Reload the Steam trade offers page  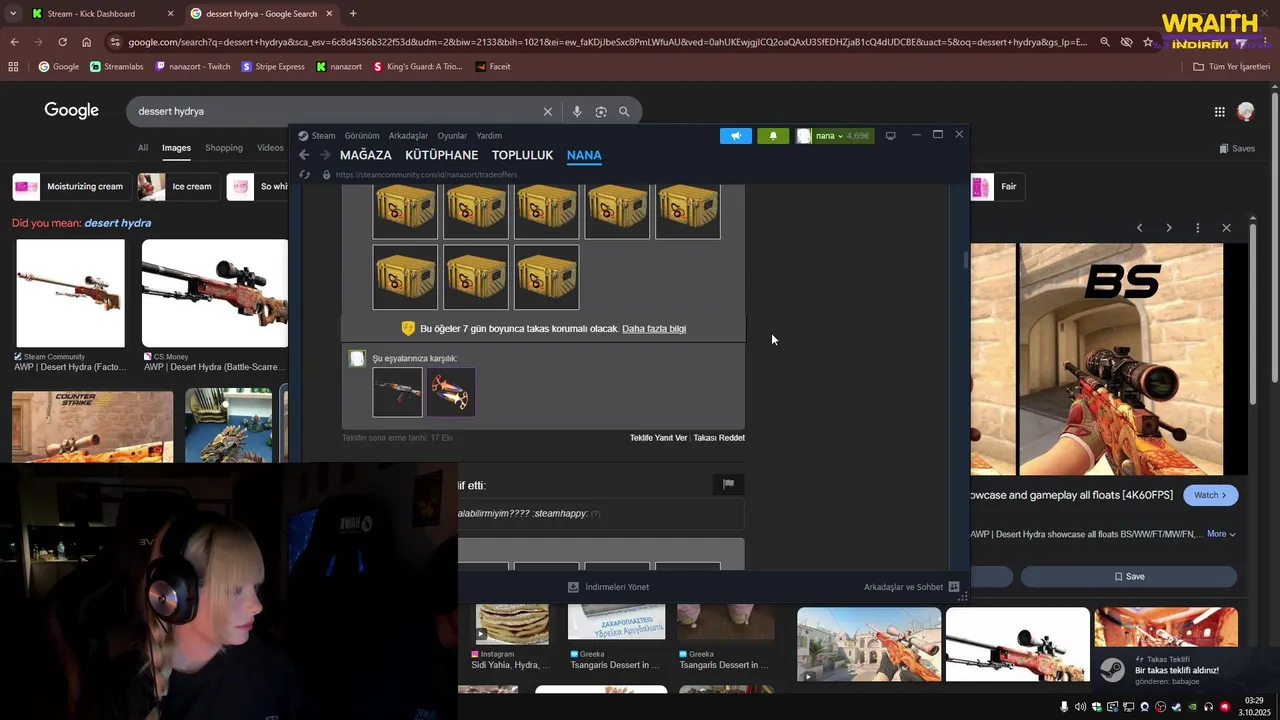click(x=305, y=175)
